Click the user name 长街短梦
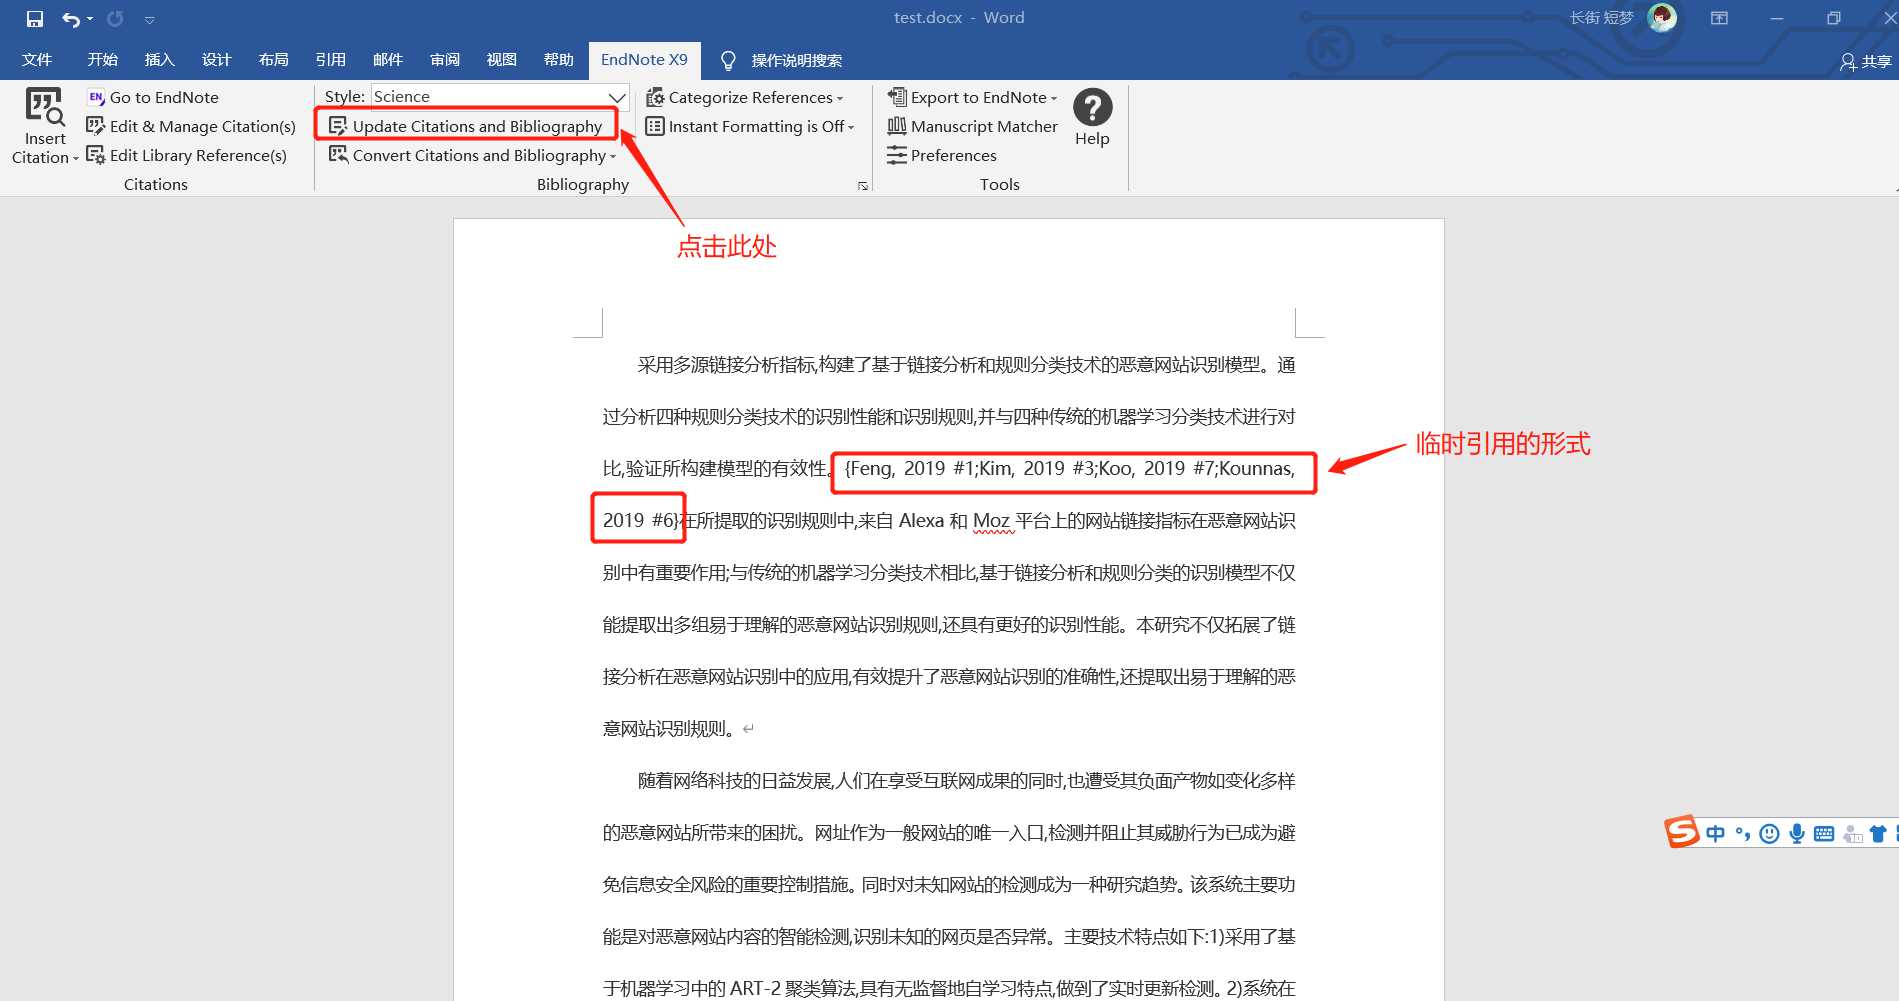Screen dimensions: 1899x1001 tap(1601, 18)
